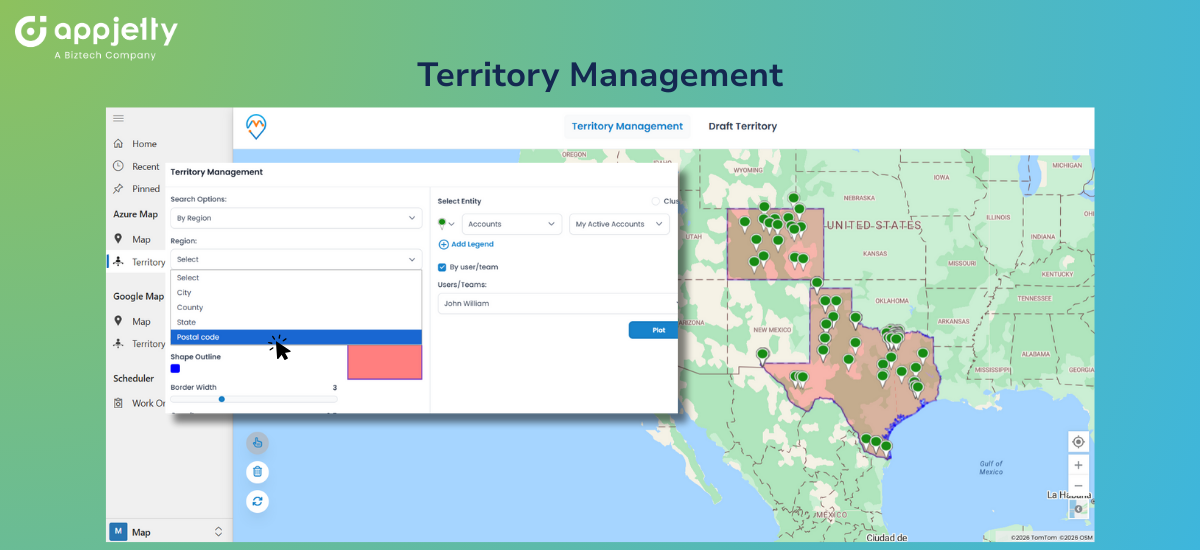The height and width of the screenshot is (550, 1200).
Task: Click the John William Users/Teams field
Action: (x=558, y=303)
